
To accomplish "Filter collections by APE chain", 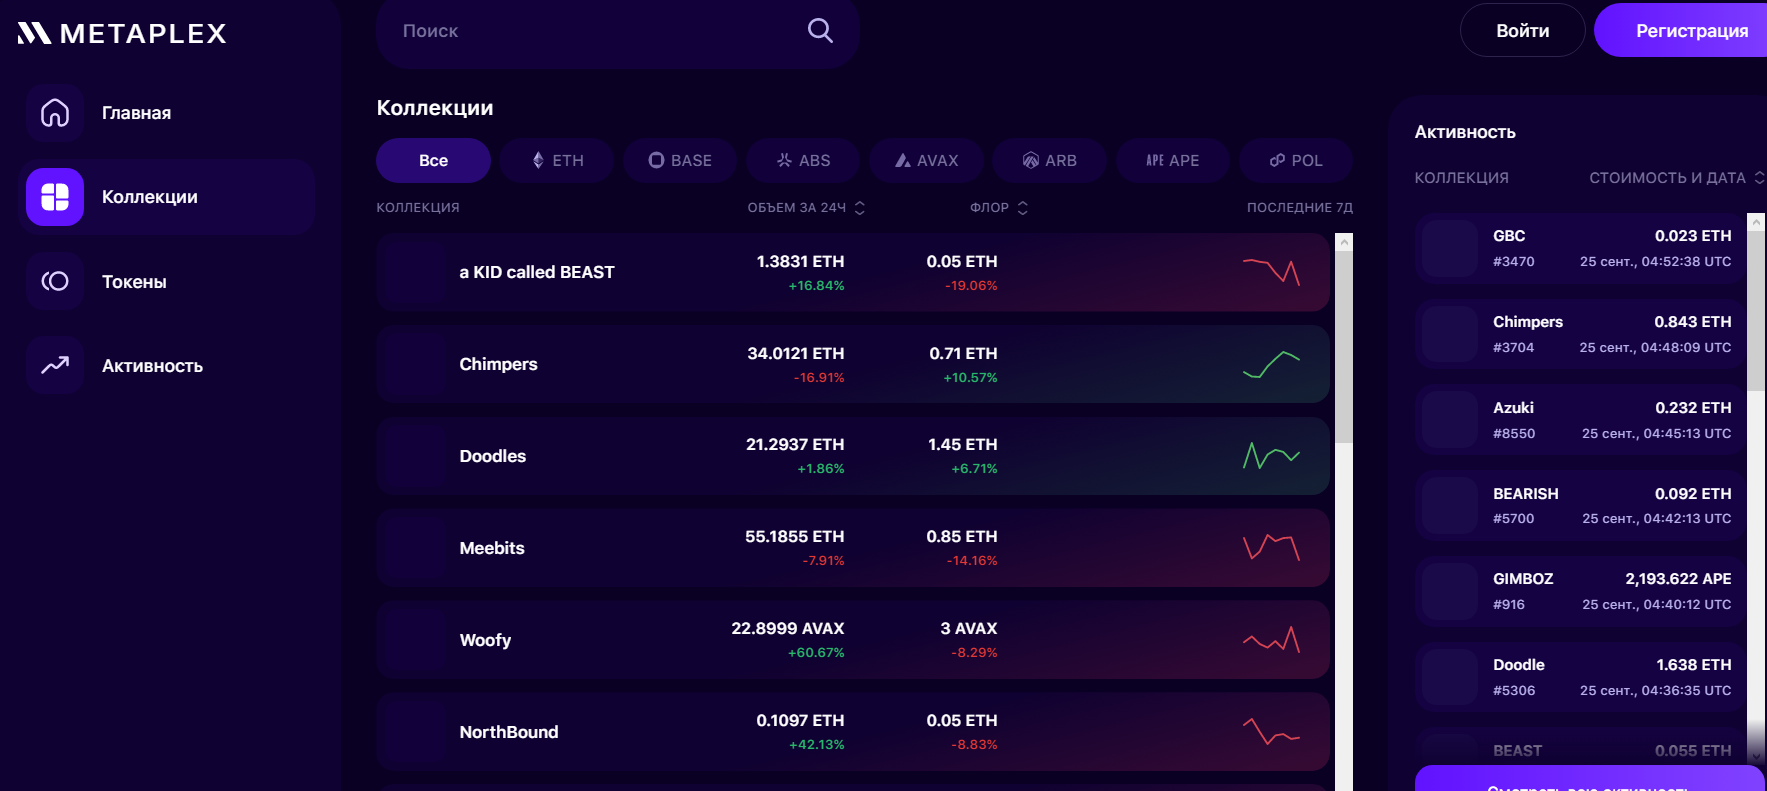I will pos(1172,160).
